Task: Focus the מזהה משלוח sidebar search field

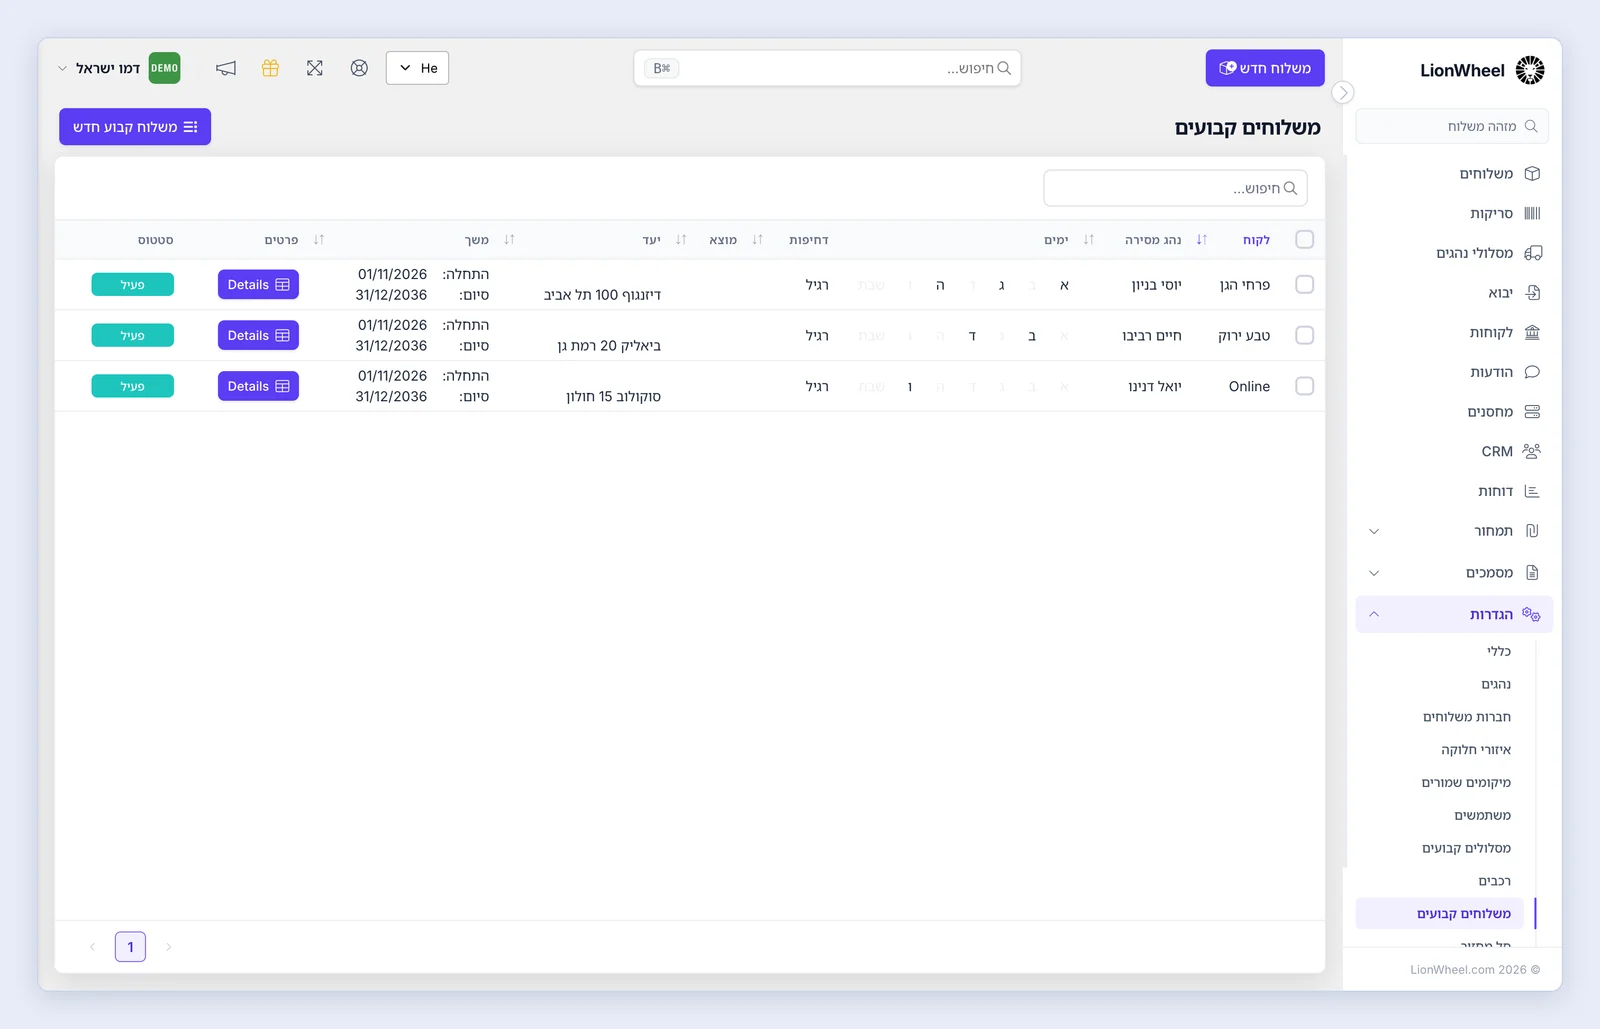Action: 1452,126
